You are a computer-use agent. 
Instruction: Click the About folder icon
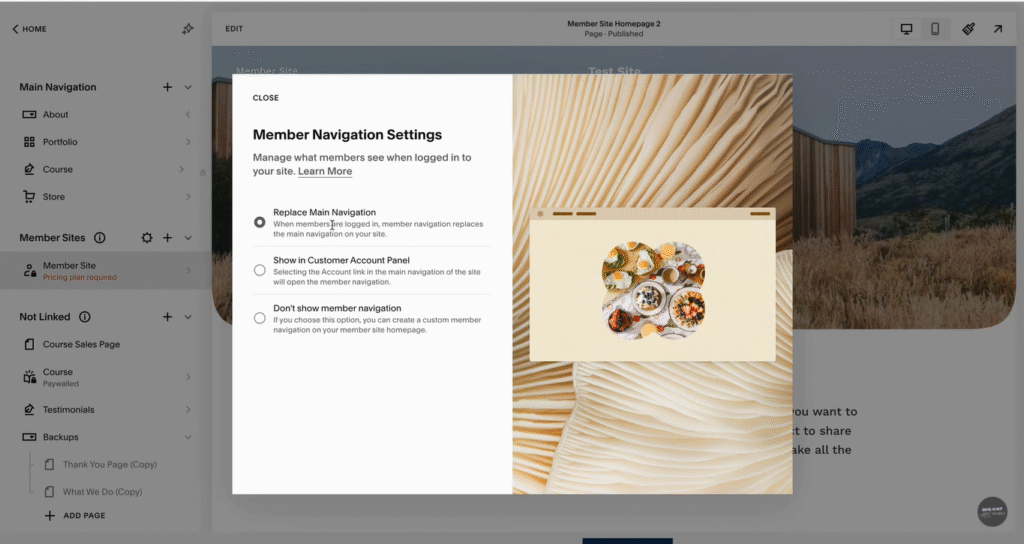[29, 114]
